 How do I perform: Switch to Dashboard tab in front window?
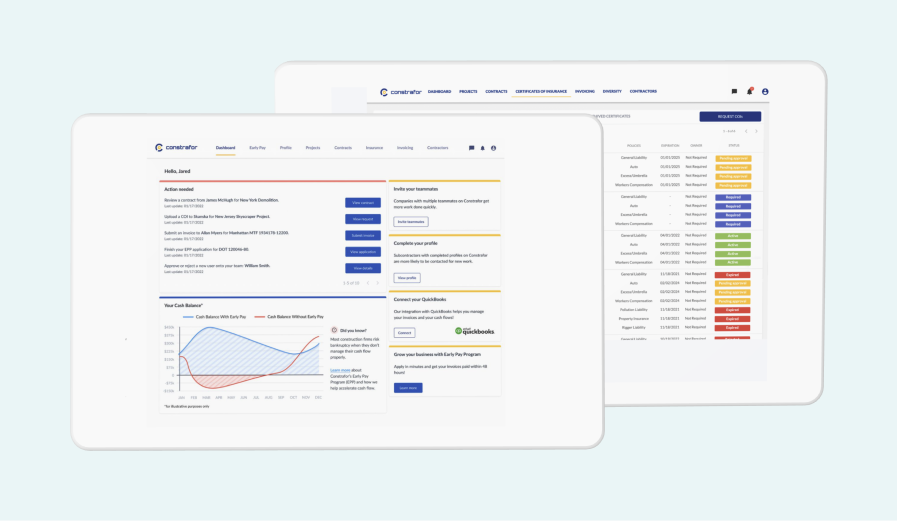(225, 148)
